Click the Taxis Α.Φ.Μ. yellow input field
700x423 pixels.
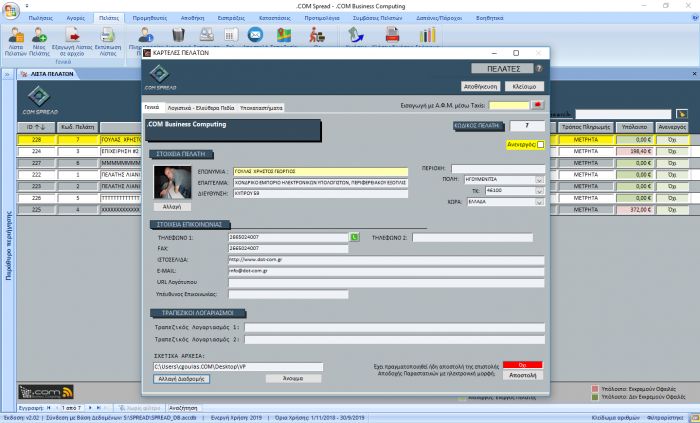tap(509, 106)
